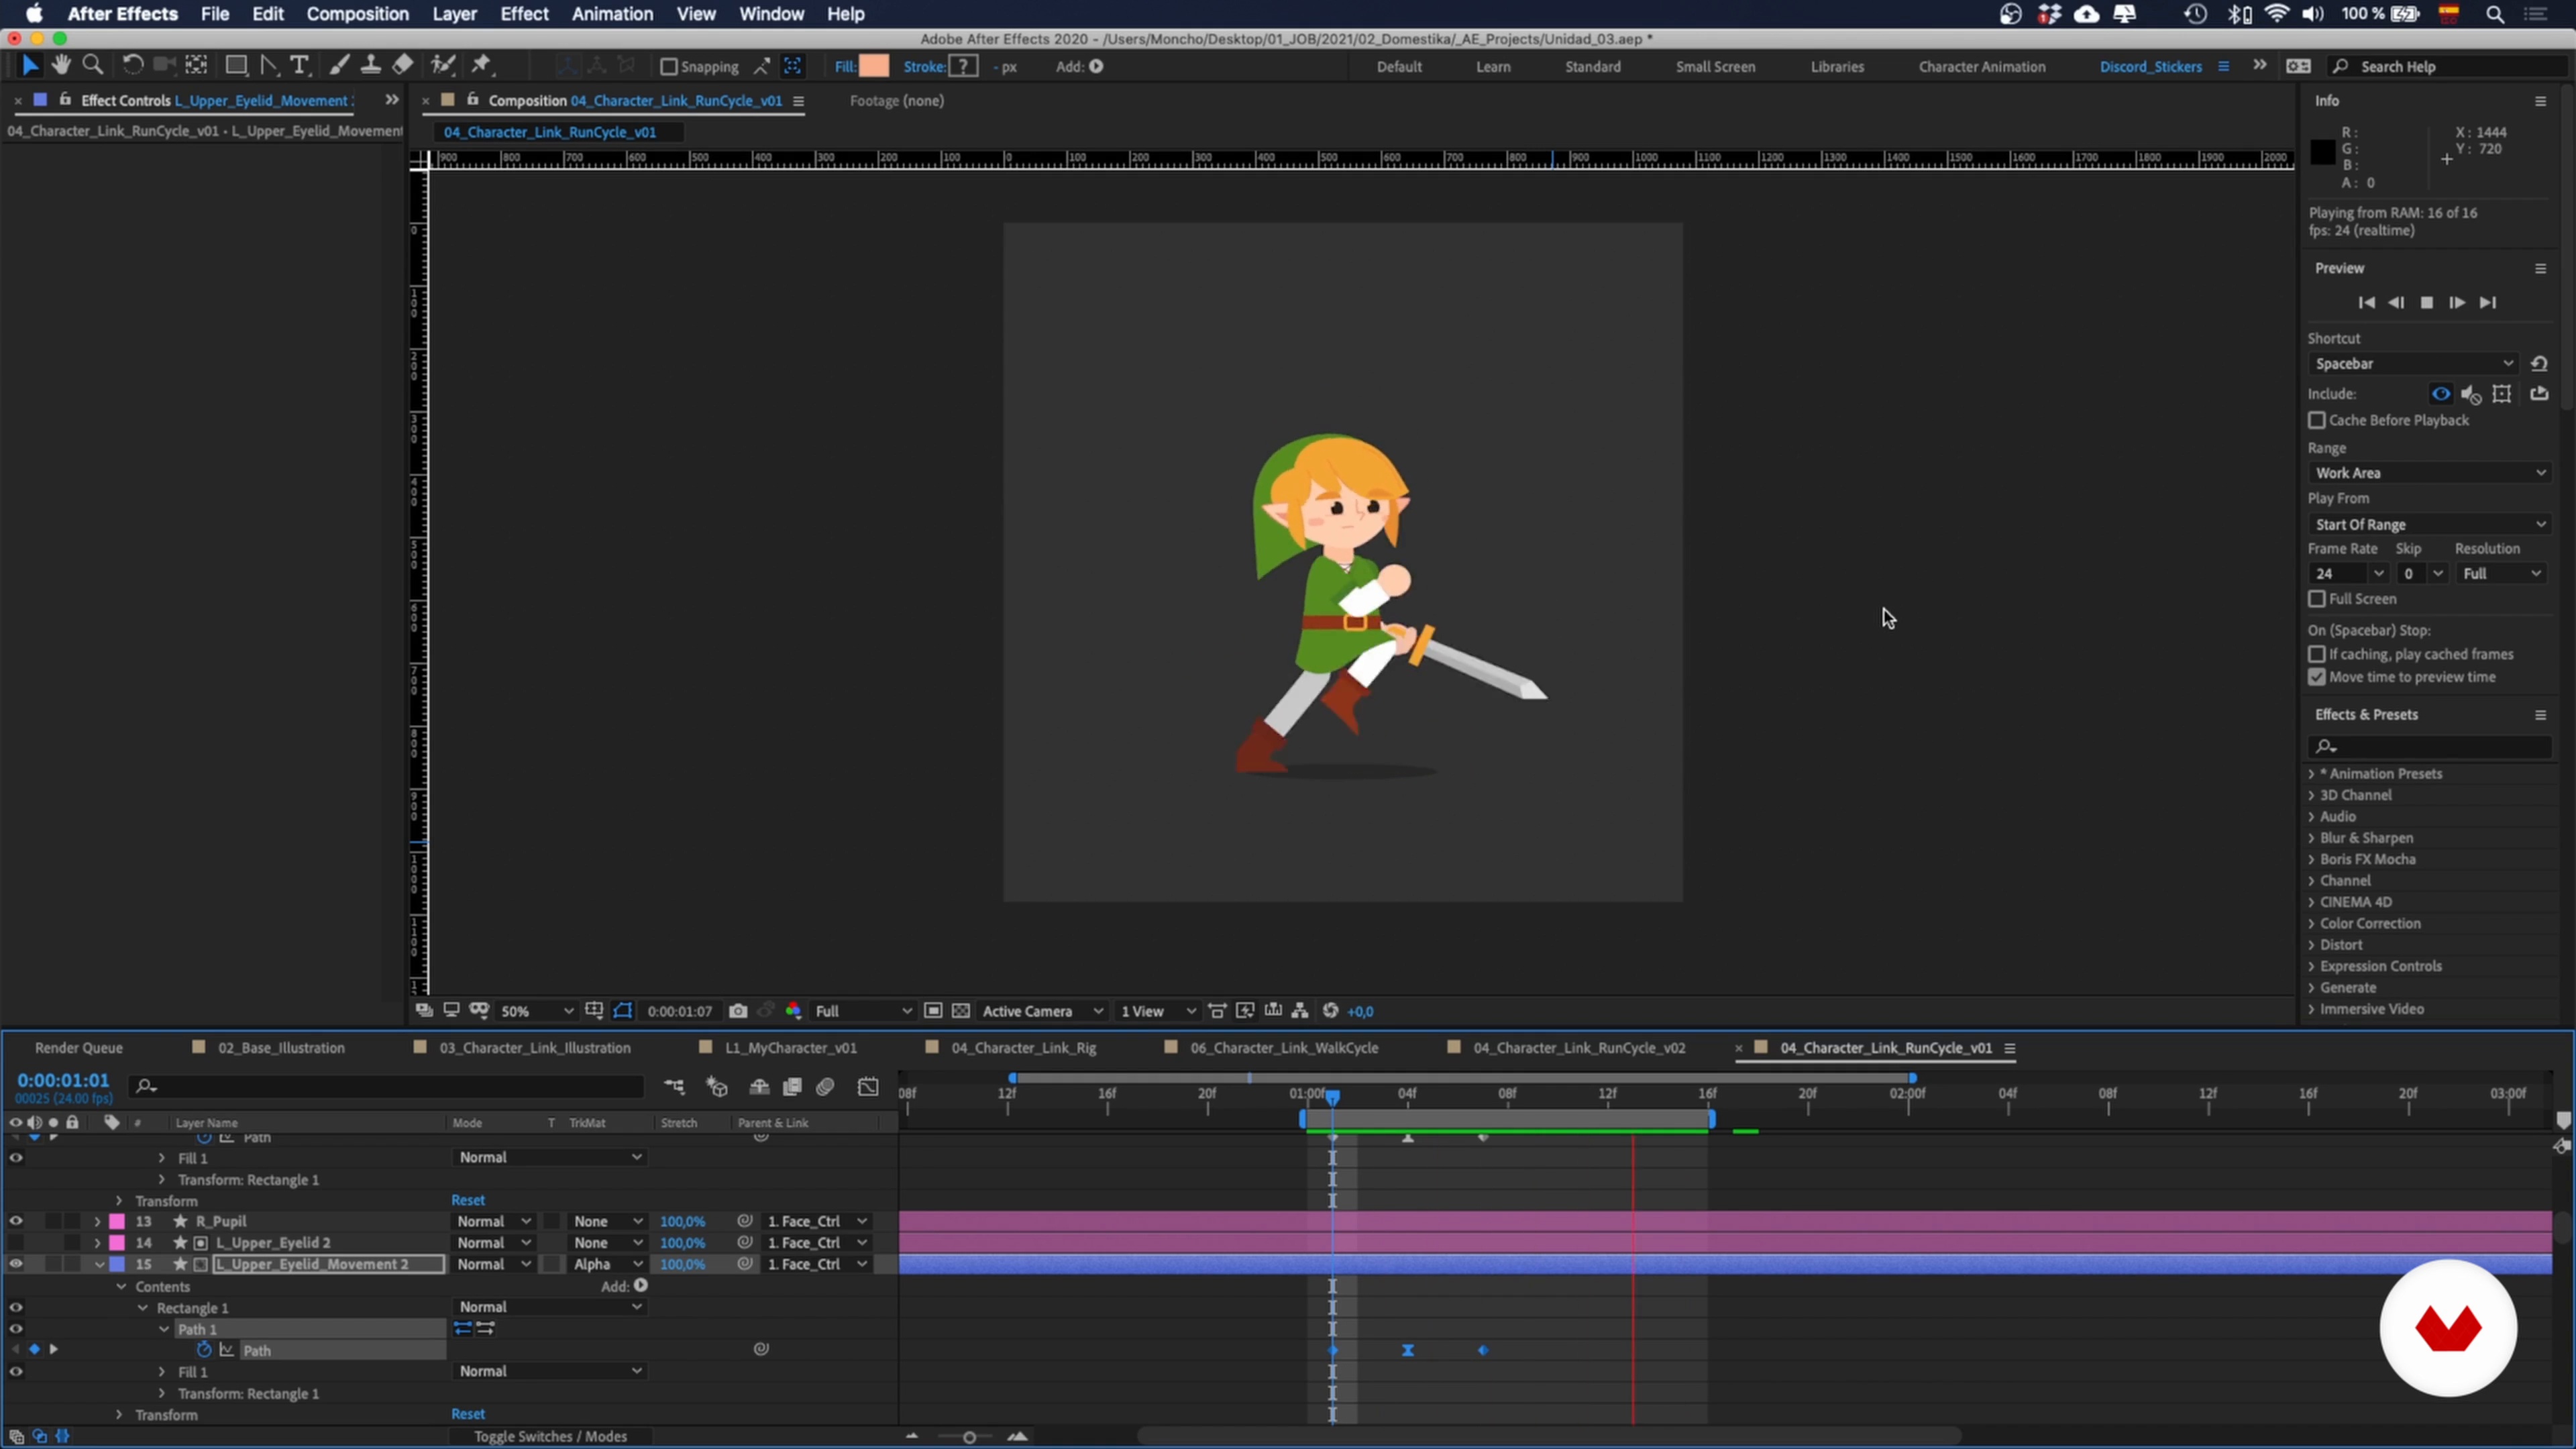Check If caching, play cached frames
This screenshot has height=1449, width=2576.
click(x=2317, y=655)
